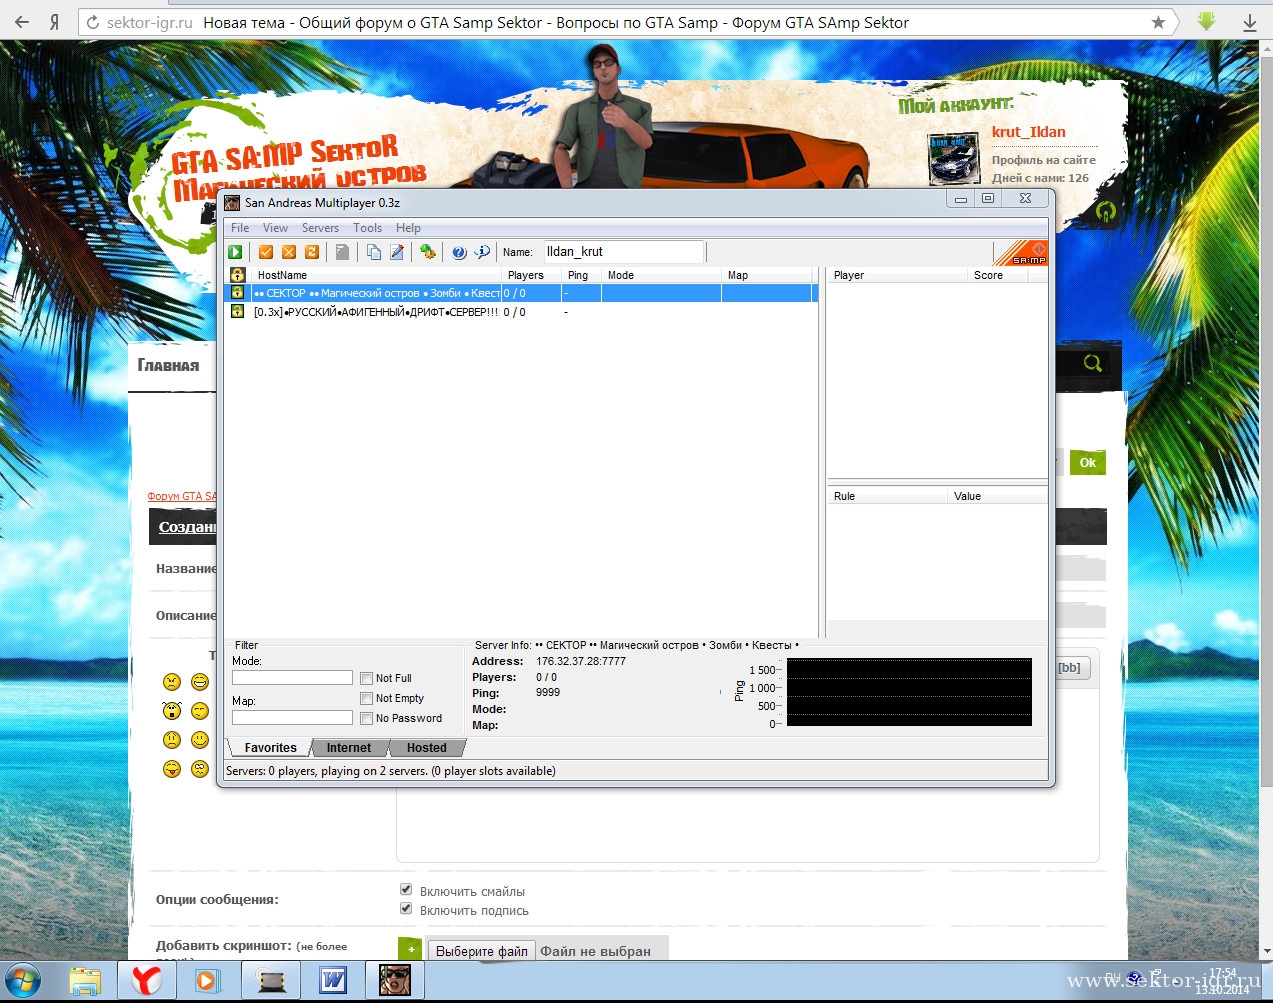This screenshot has width=1273, height=1003.
Task: Click the Главная navigation item on the website
Action: tap(168, 366)
